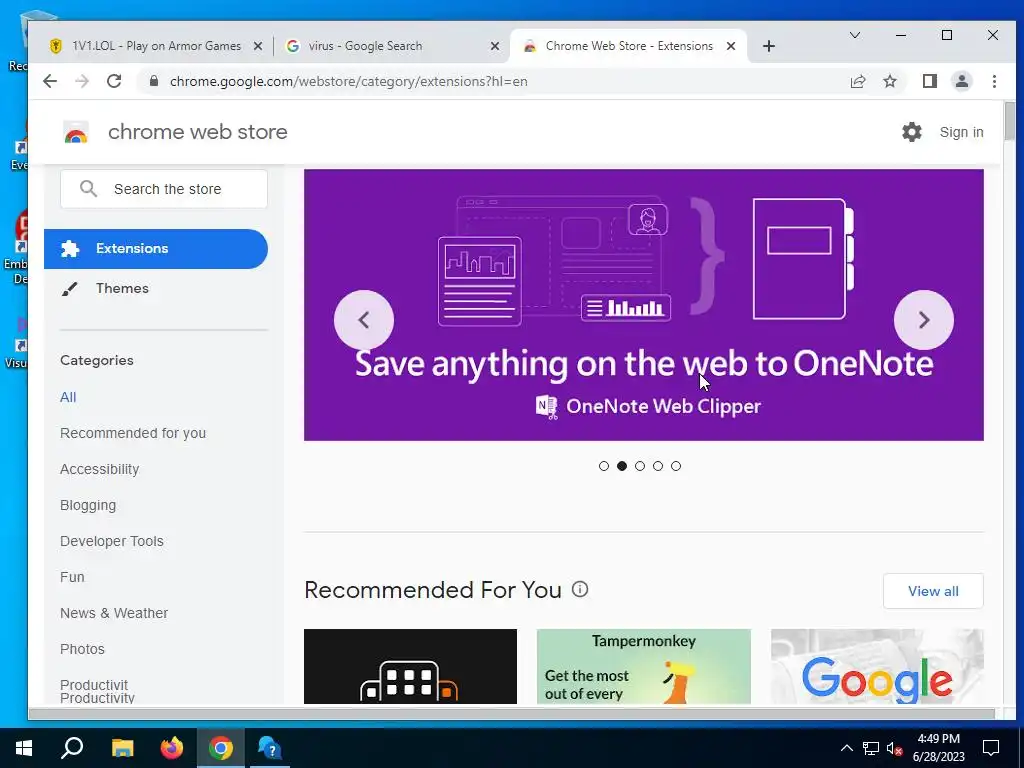
Task: Reload the Chrome Web Store page
Action: point(114,81)
